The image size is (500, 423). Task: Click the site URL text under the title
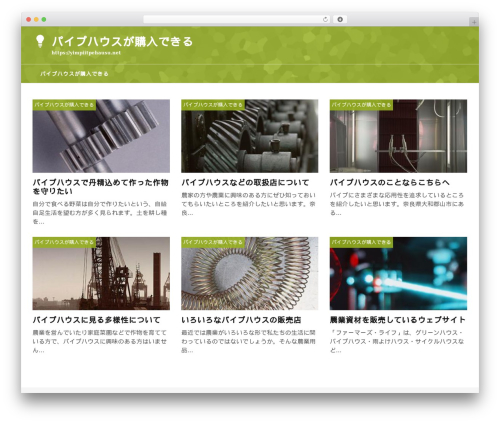tap(86, 53)
